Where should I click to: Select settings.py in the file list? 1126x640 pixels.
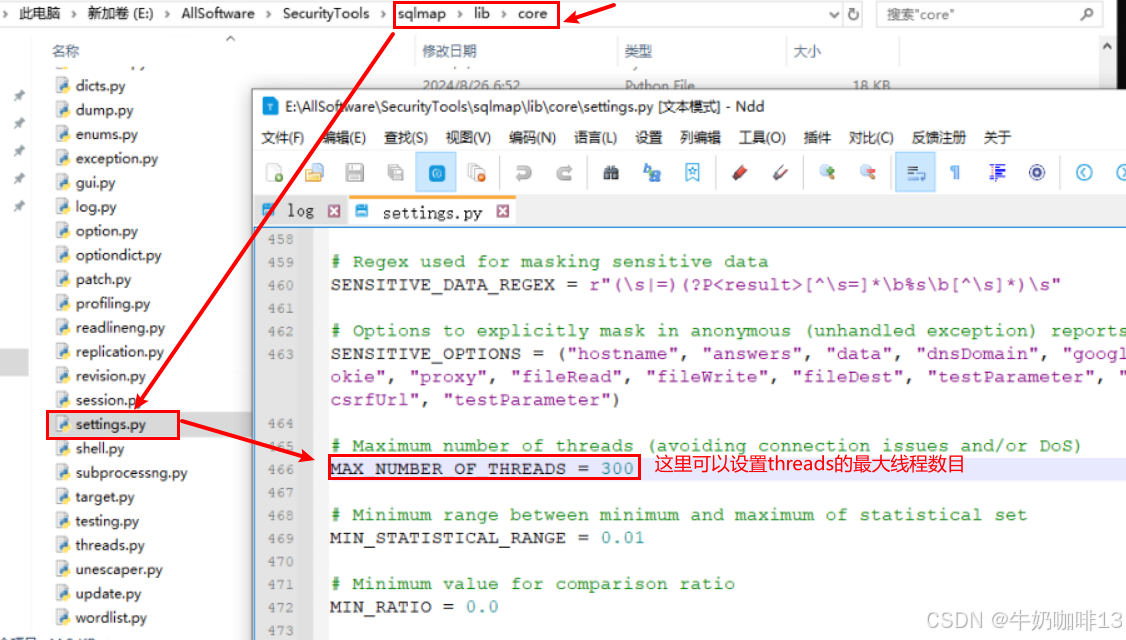111,425
